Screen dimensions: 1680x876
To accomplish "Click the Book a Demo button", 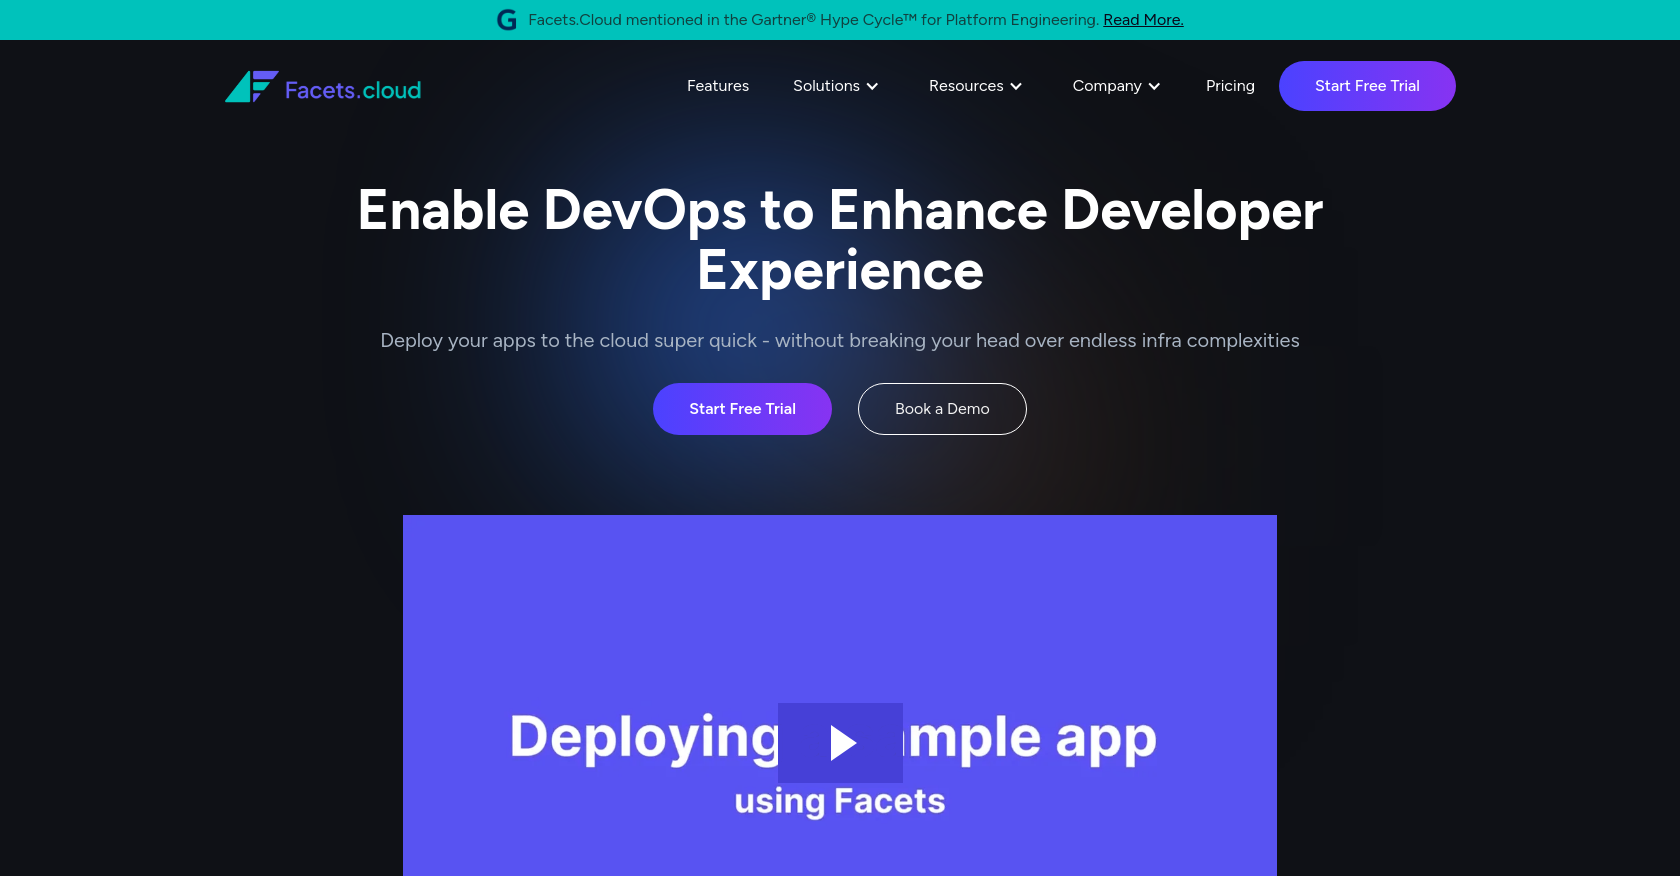I will pyautogui.click(x=942, y=409).
